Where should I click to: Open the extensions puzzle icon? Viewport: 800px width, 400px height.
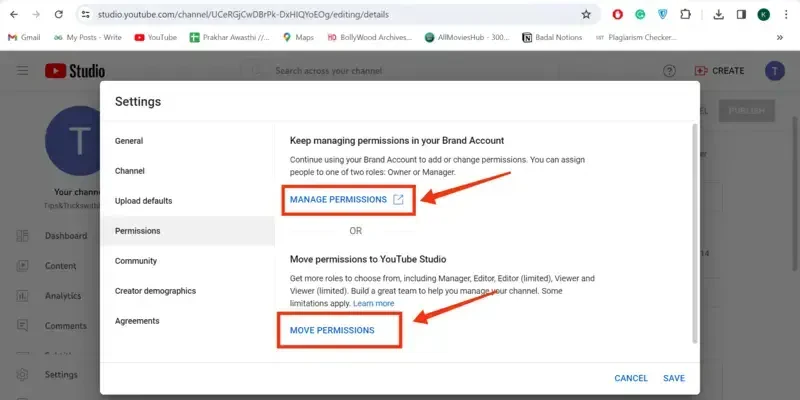click(686, 15)
